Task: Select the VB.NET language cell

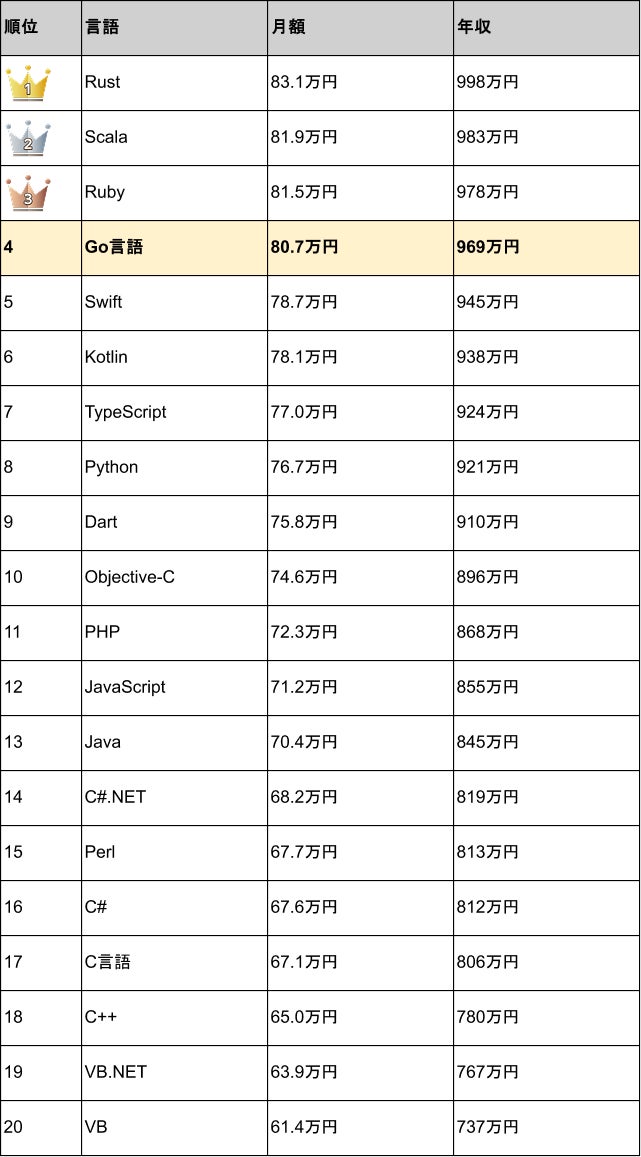Action: pyautogui.click(x=116, y=1073)
